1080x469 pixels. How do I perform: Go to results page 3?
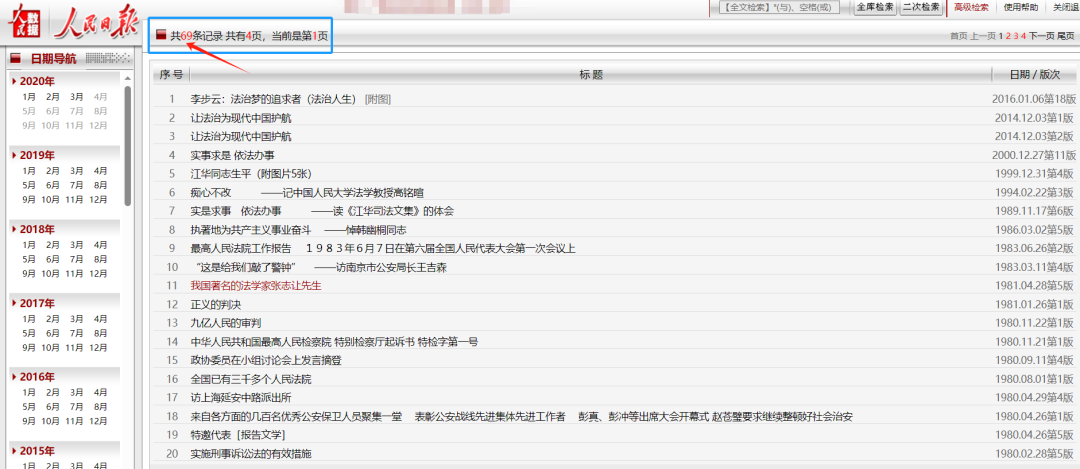click(x=1016, y=36)
